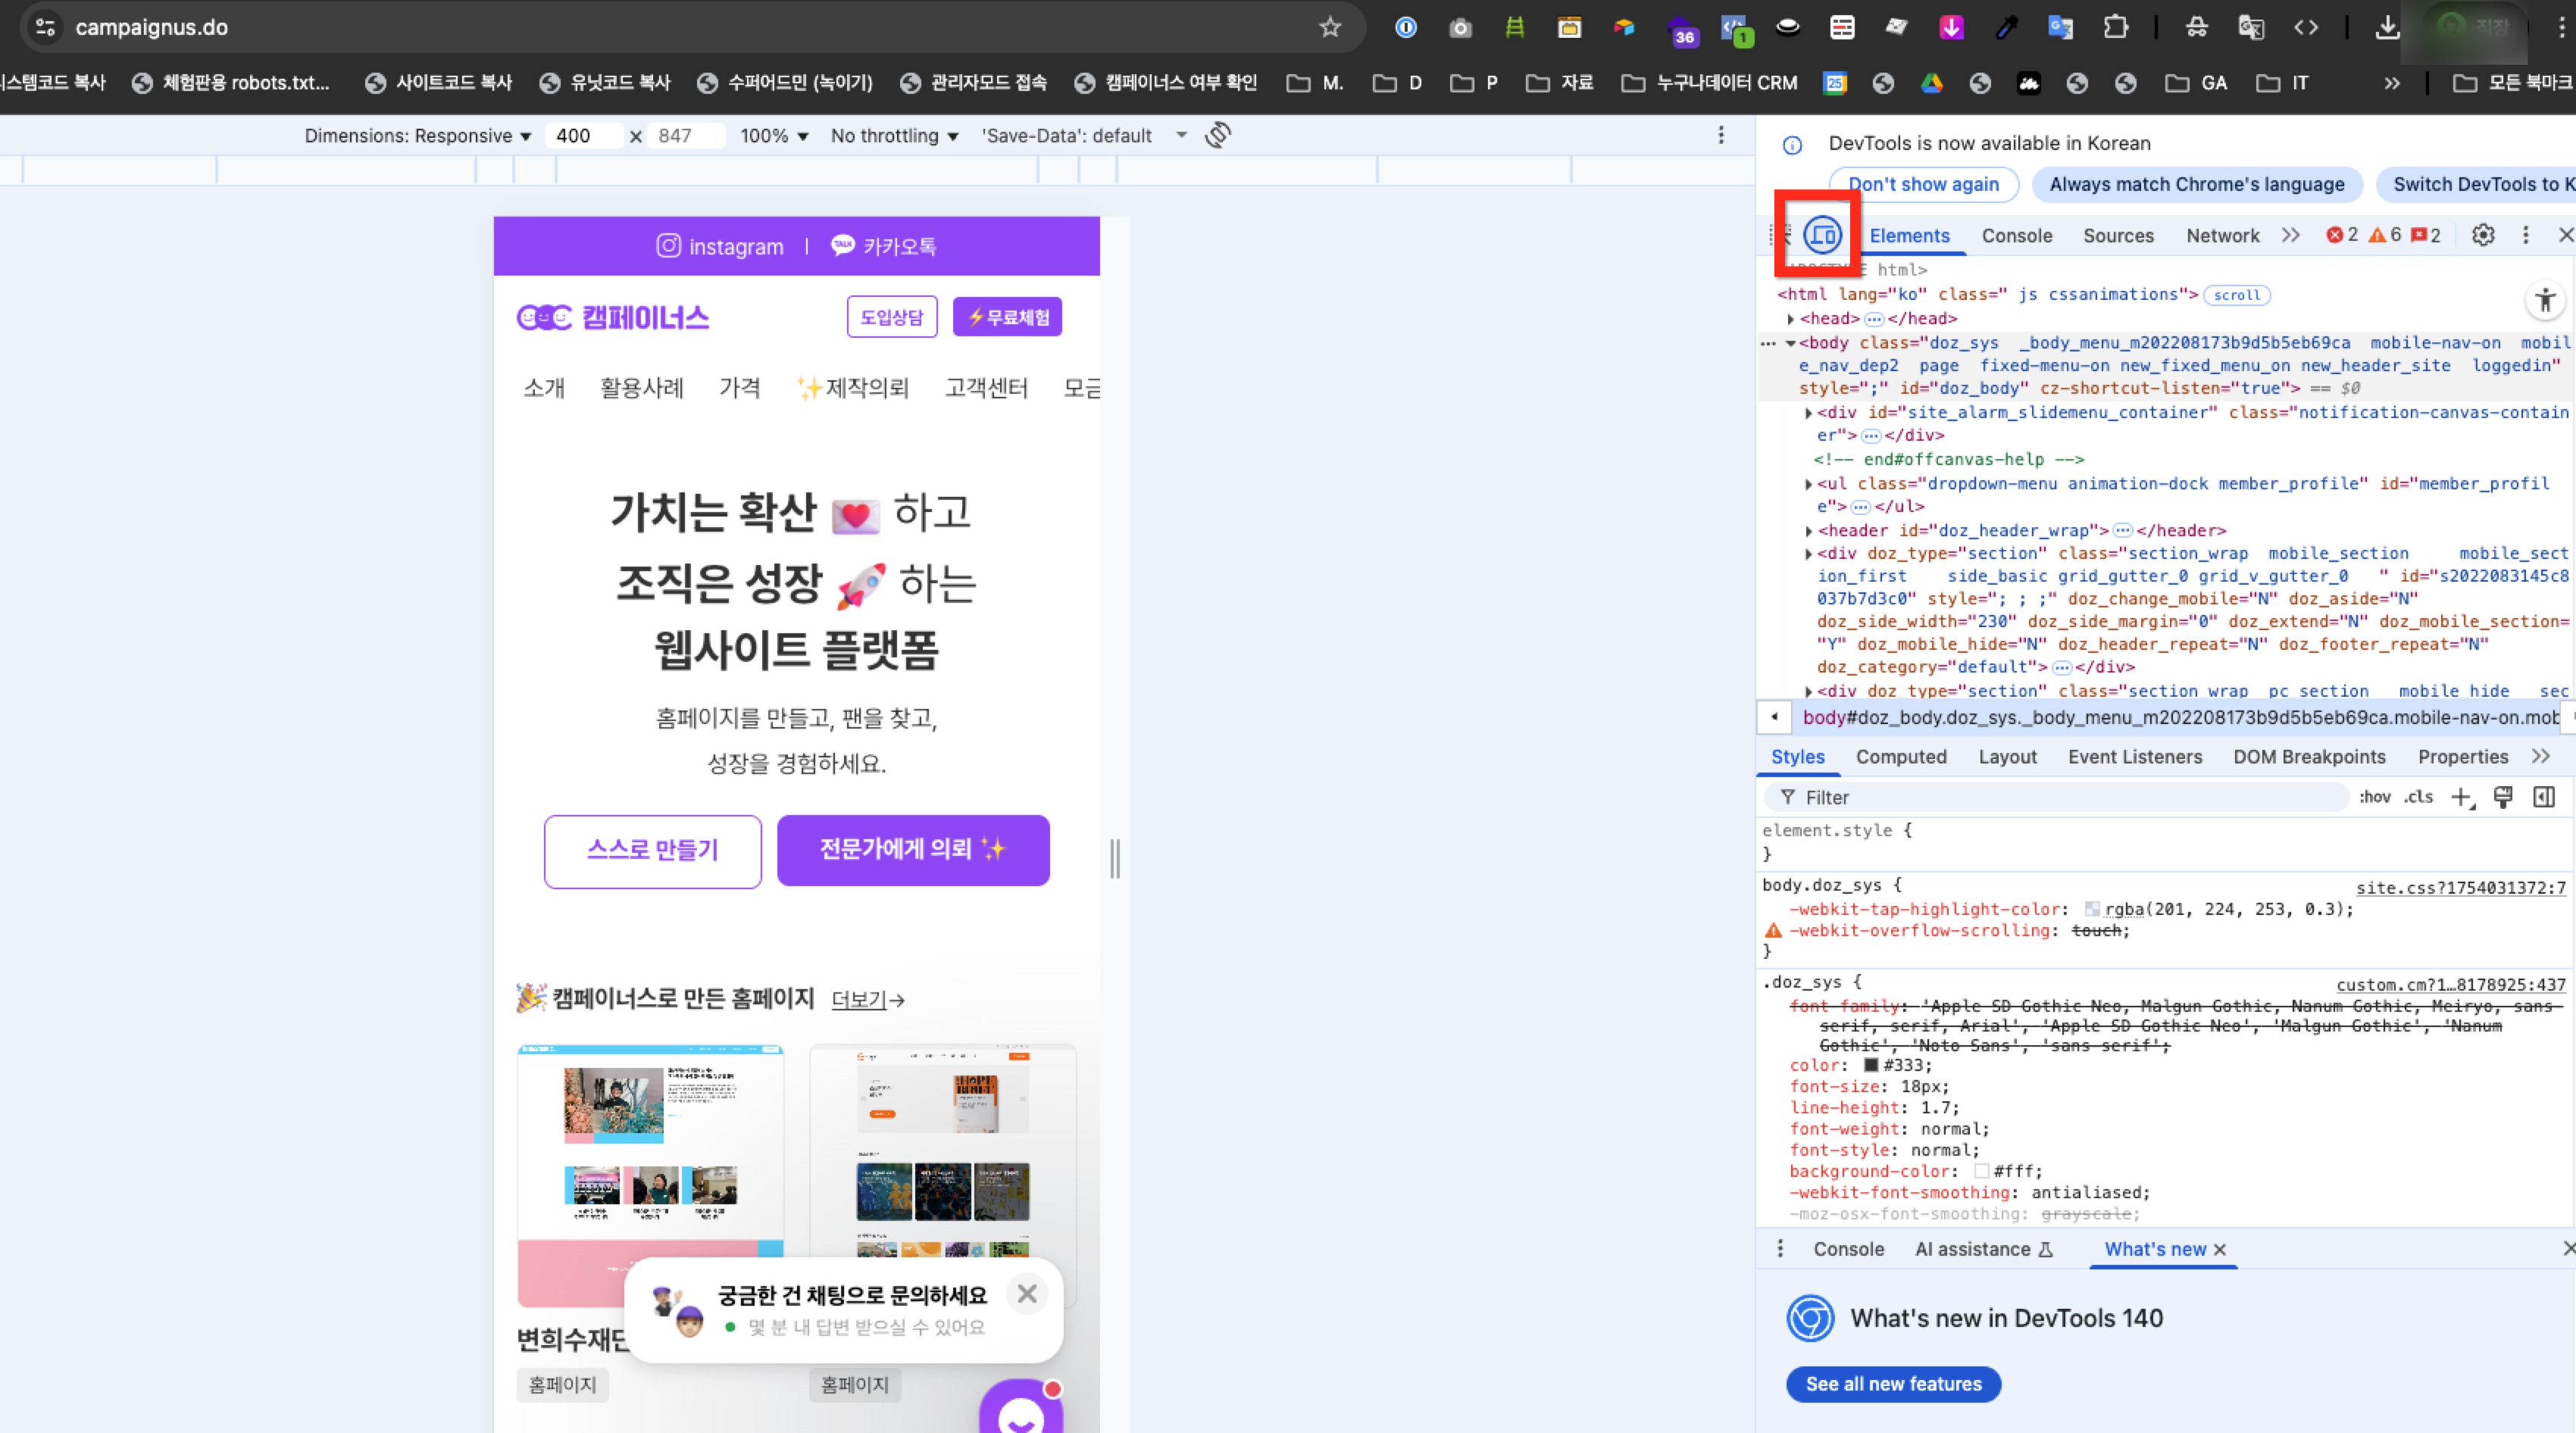The image size is (2576, 1433).
Task: Open the Chrome downloads icon
Action: [x=2387, y=27]
